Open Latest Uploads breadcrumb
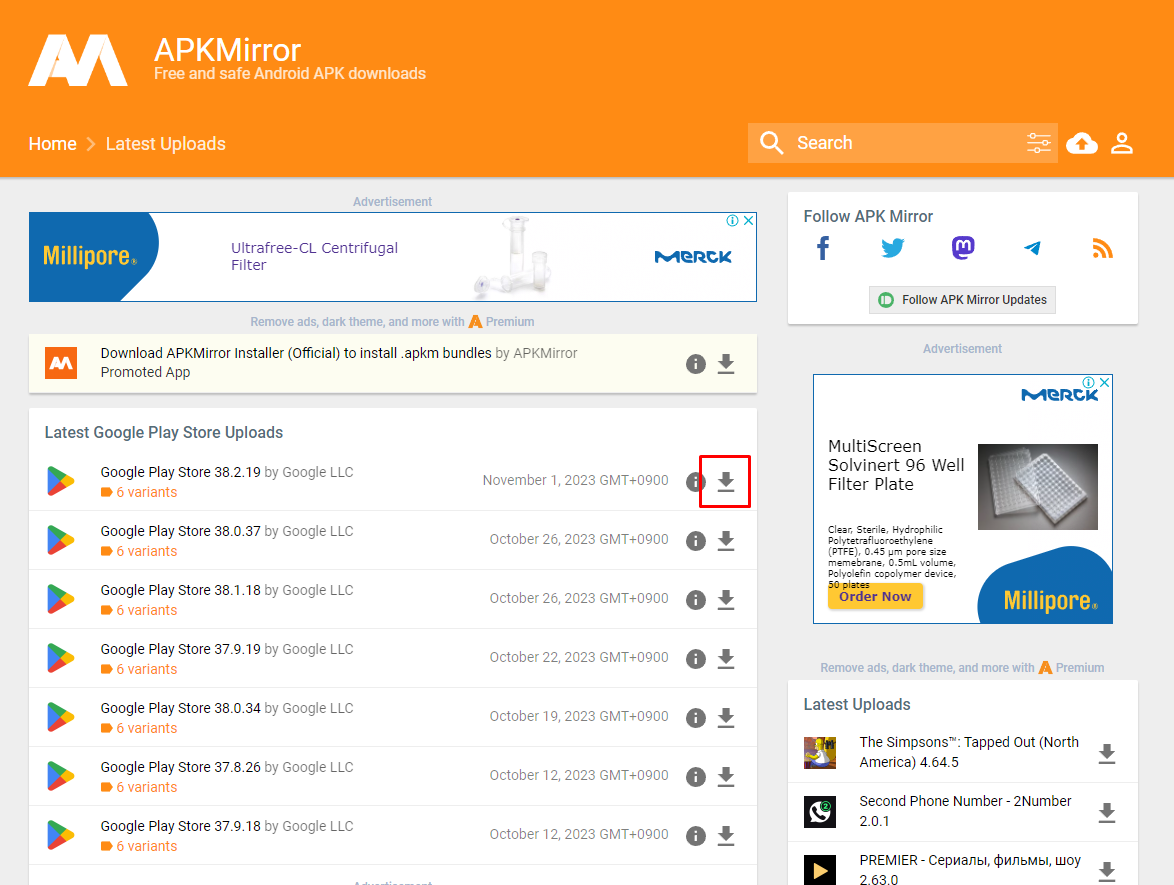The height and width of the screenshot is (885, 1174). [165, 144]
